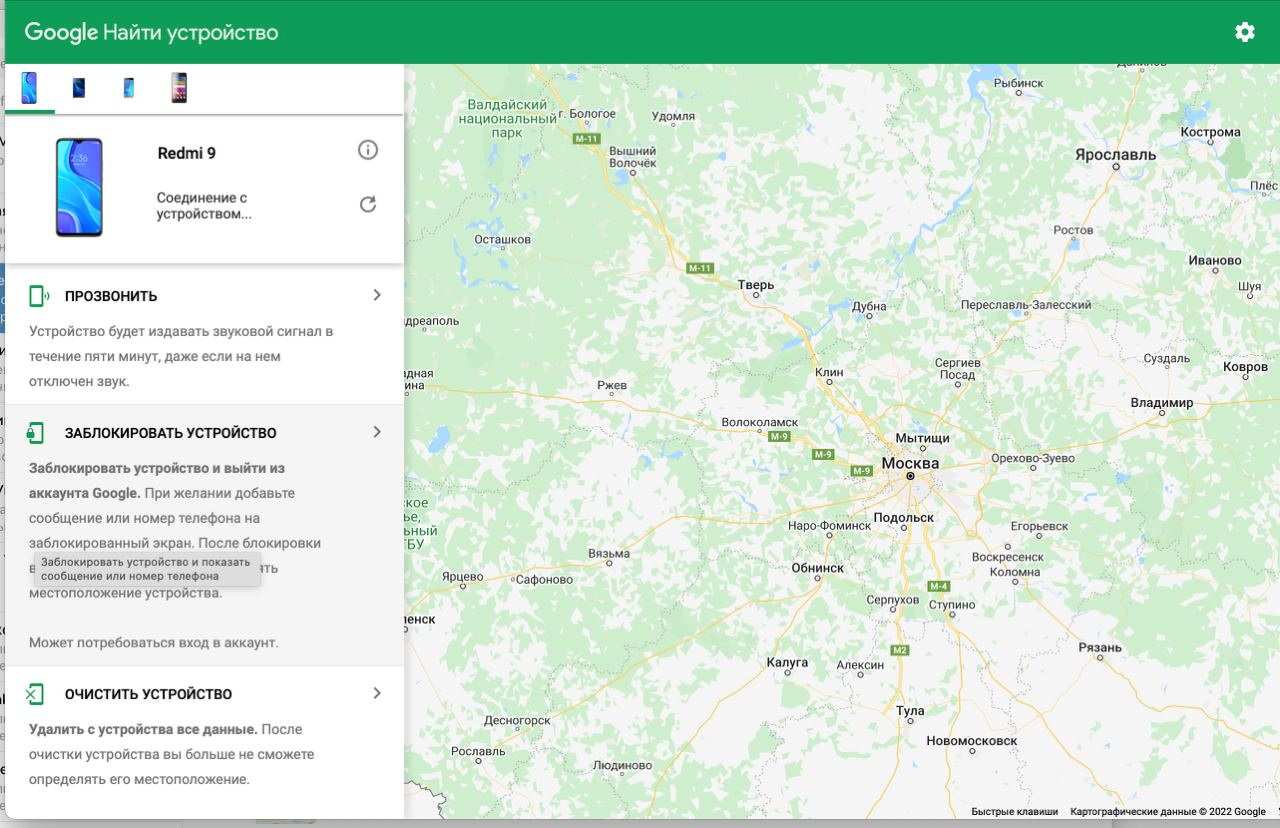Click the Google logo in the header

click(60, 32)
